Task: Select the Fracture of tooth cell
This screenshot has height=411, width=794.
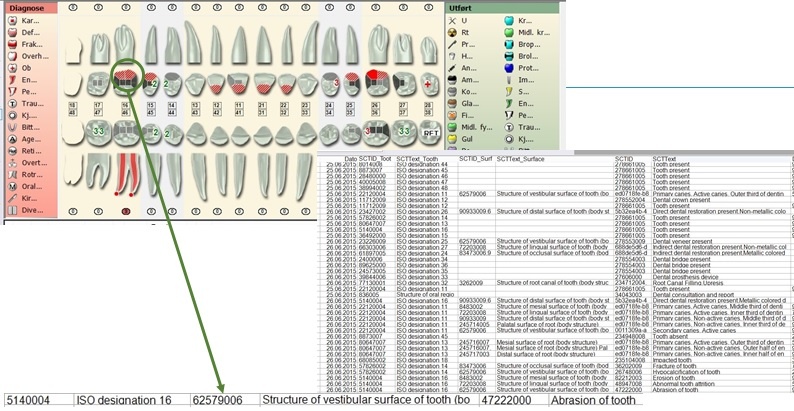Action: coord(674,366)
